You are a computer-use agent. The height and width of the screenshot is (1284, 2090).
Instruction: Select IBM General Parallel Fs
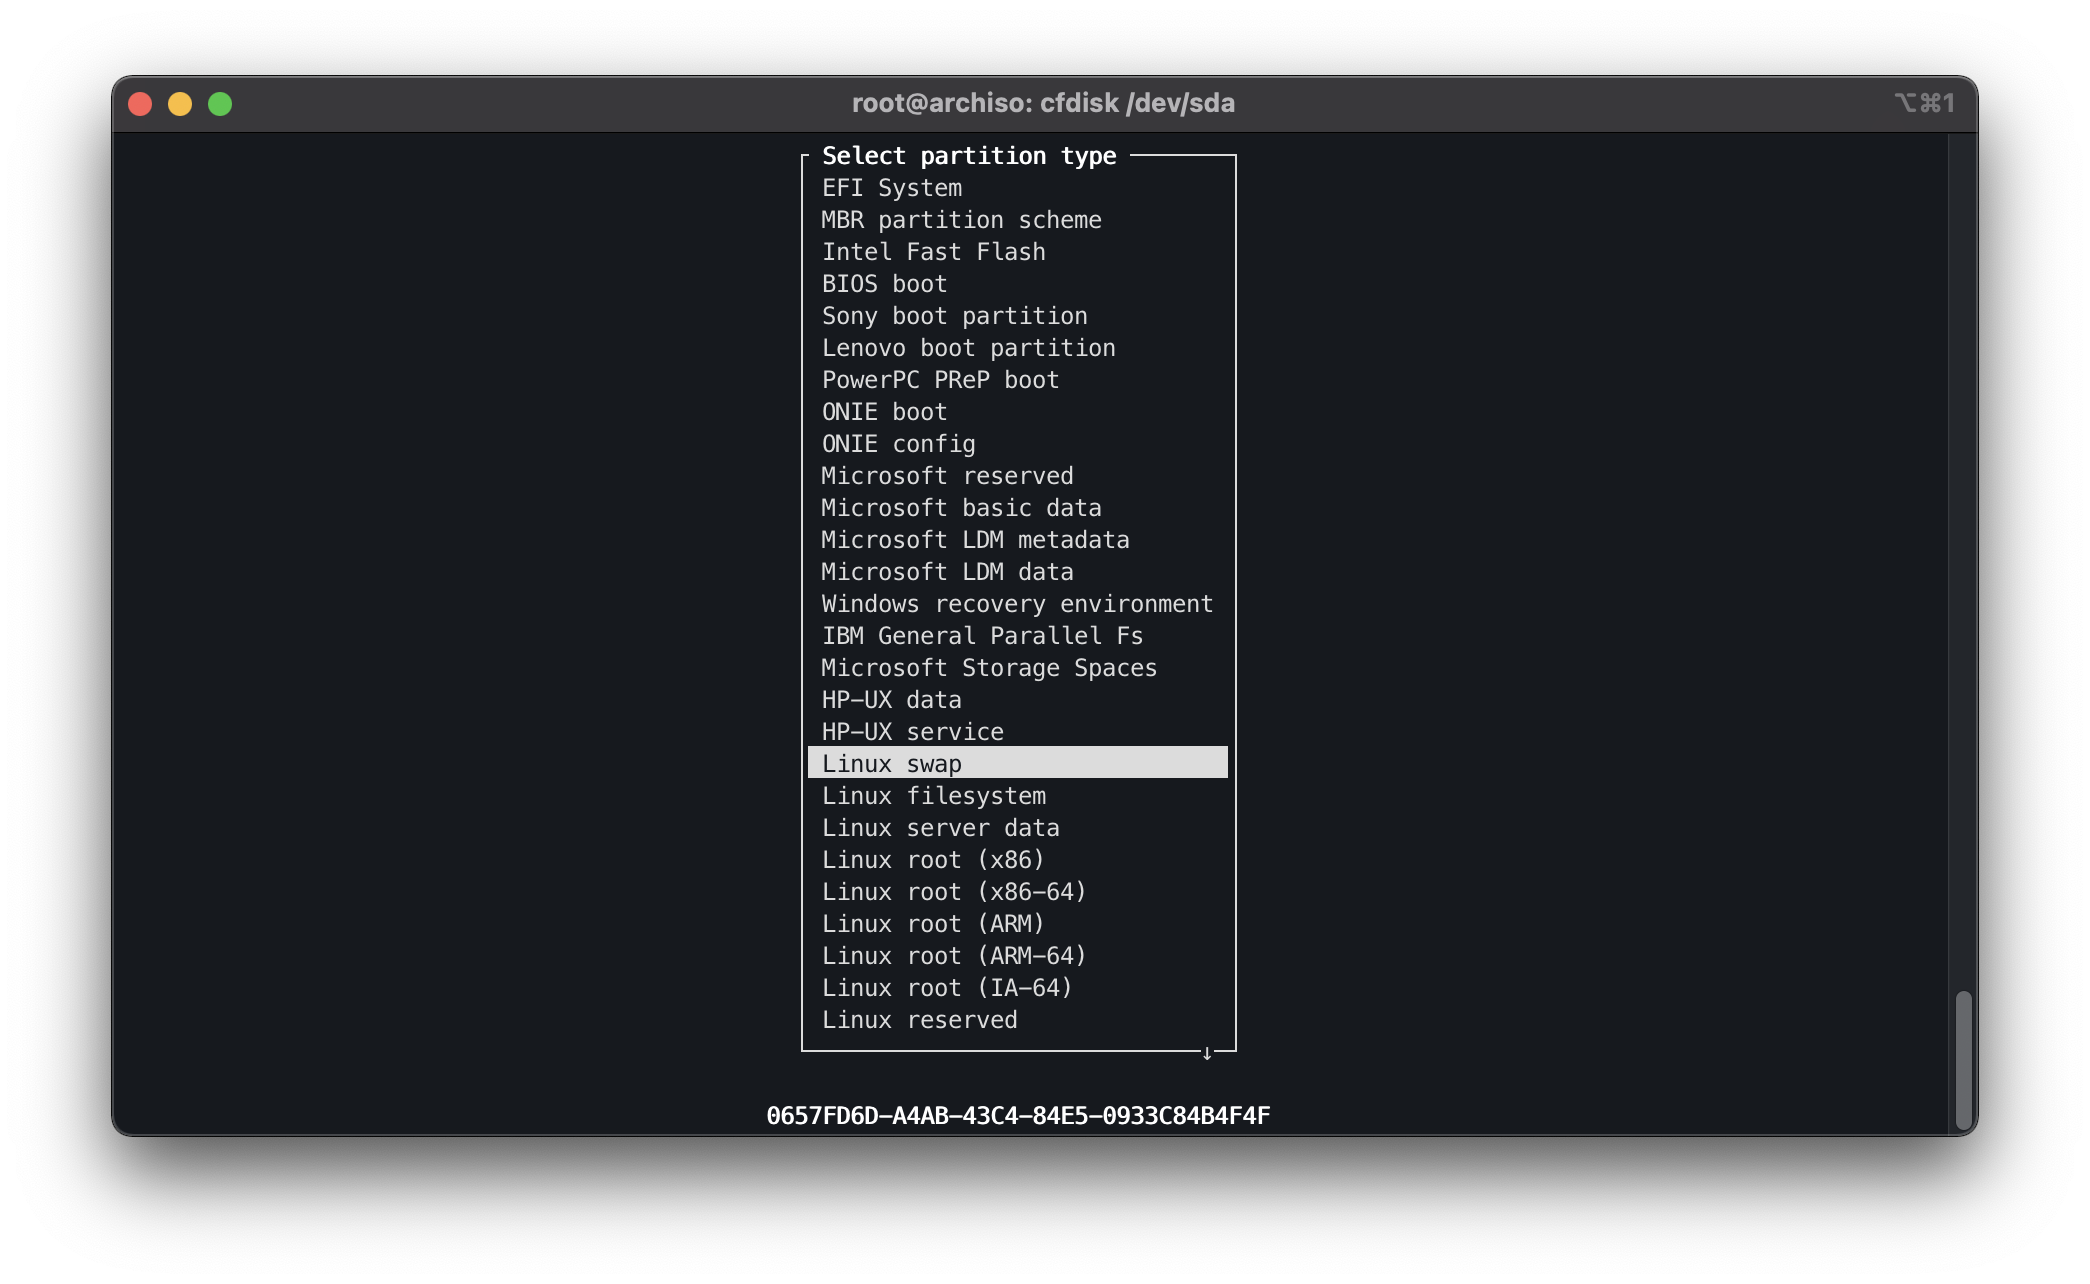[x=983, y=636]
